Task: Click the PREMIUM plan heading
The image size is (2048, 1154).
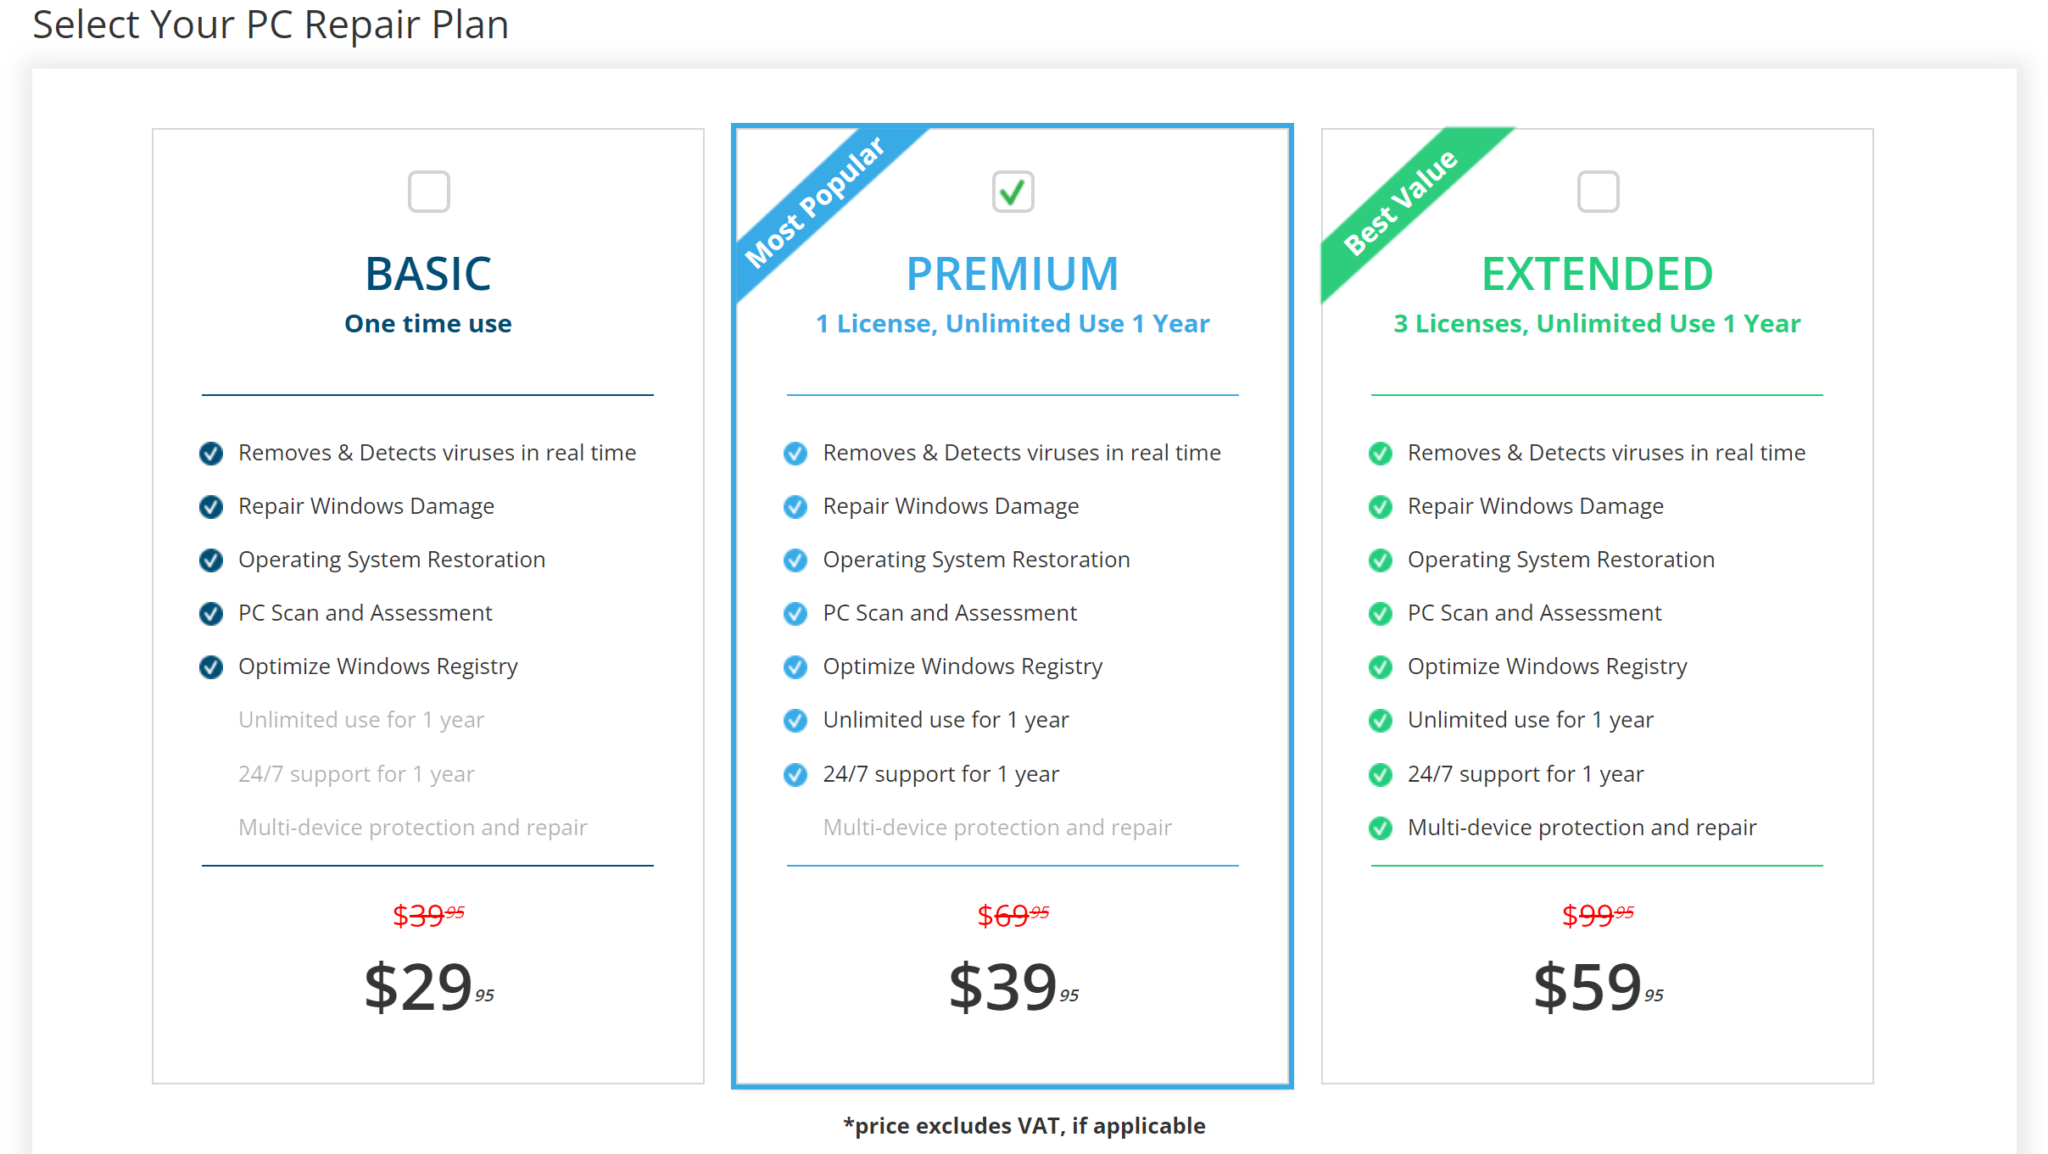Action: point(1012,274)
